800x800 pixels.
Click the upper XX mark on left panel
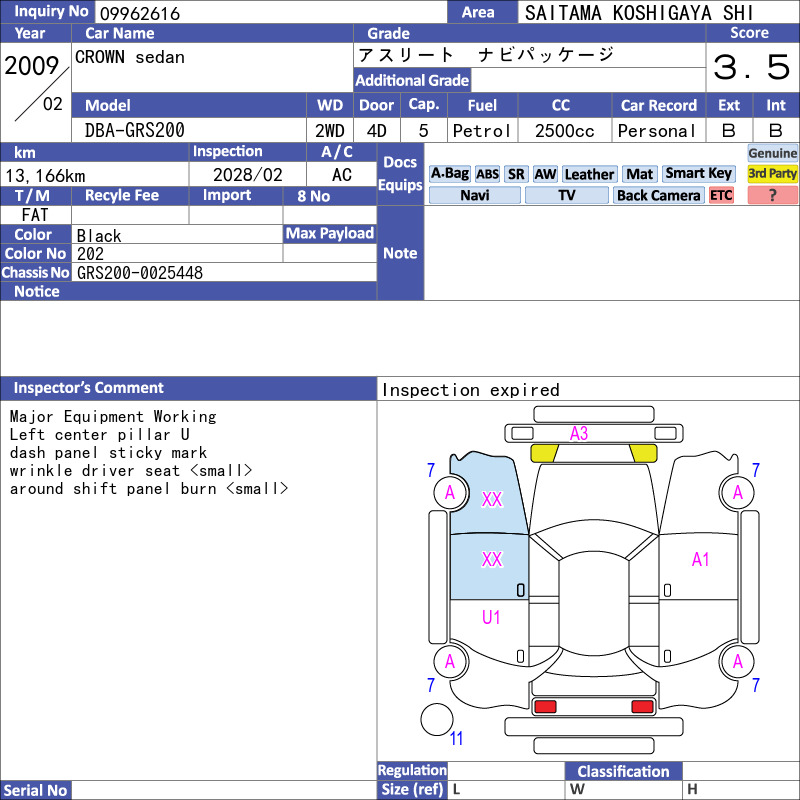point(492,499)
